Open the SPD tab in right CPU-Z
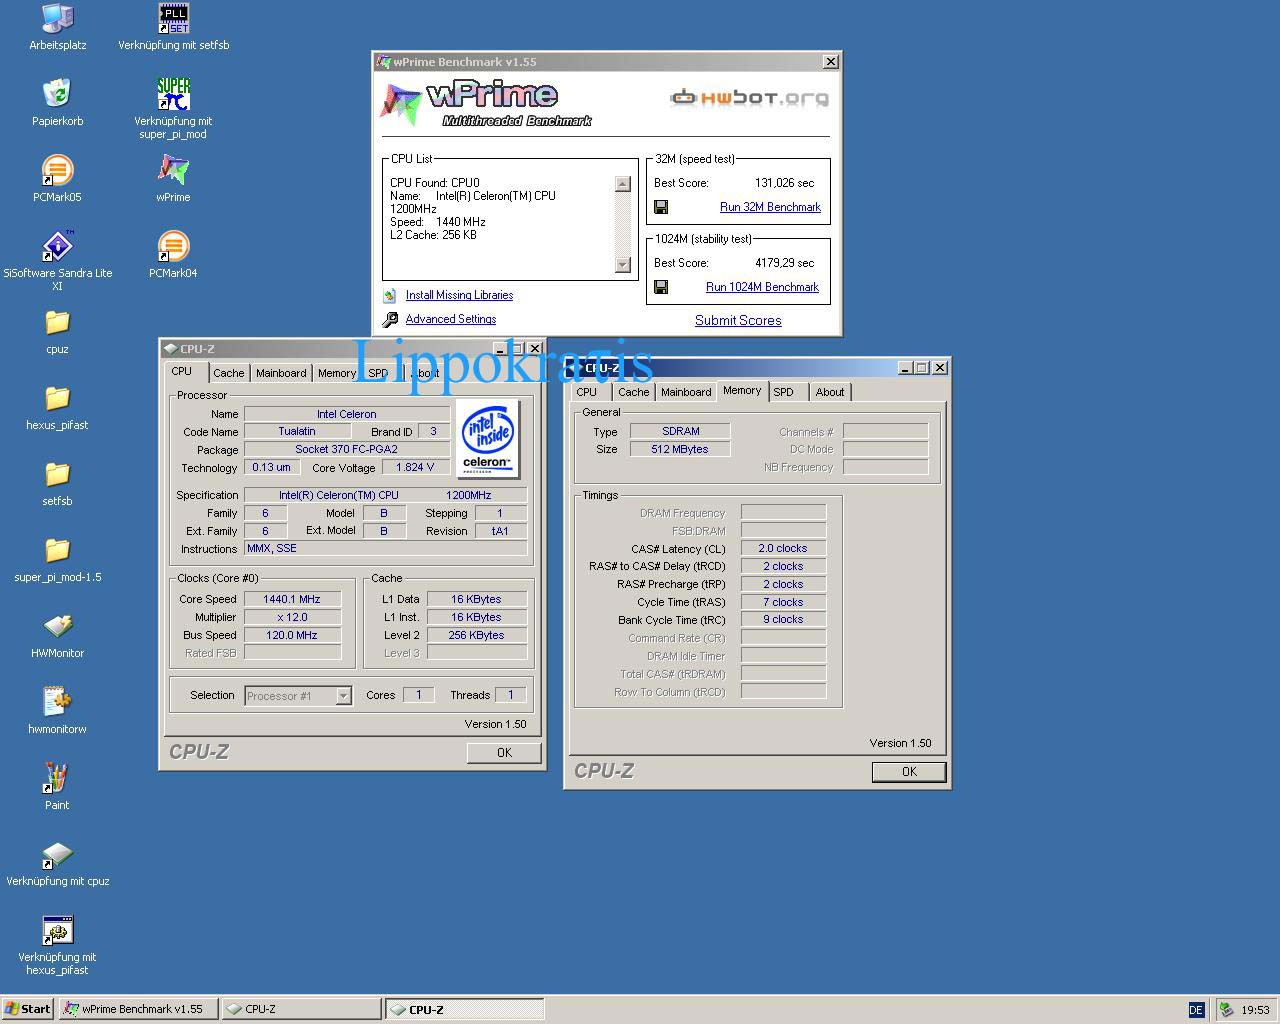 click(x=784, y=392)
